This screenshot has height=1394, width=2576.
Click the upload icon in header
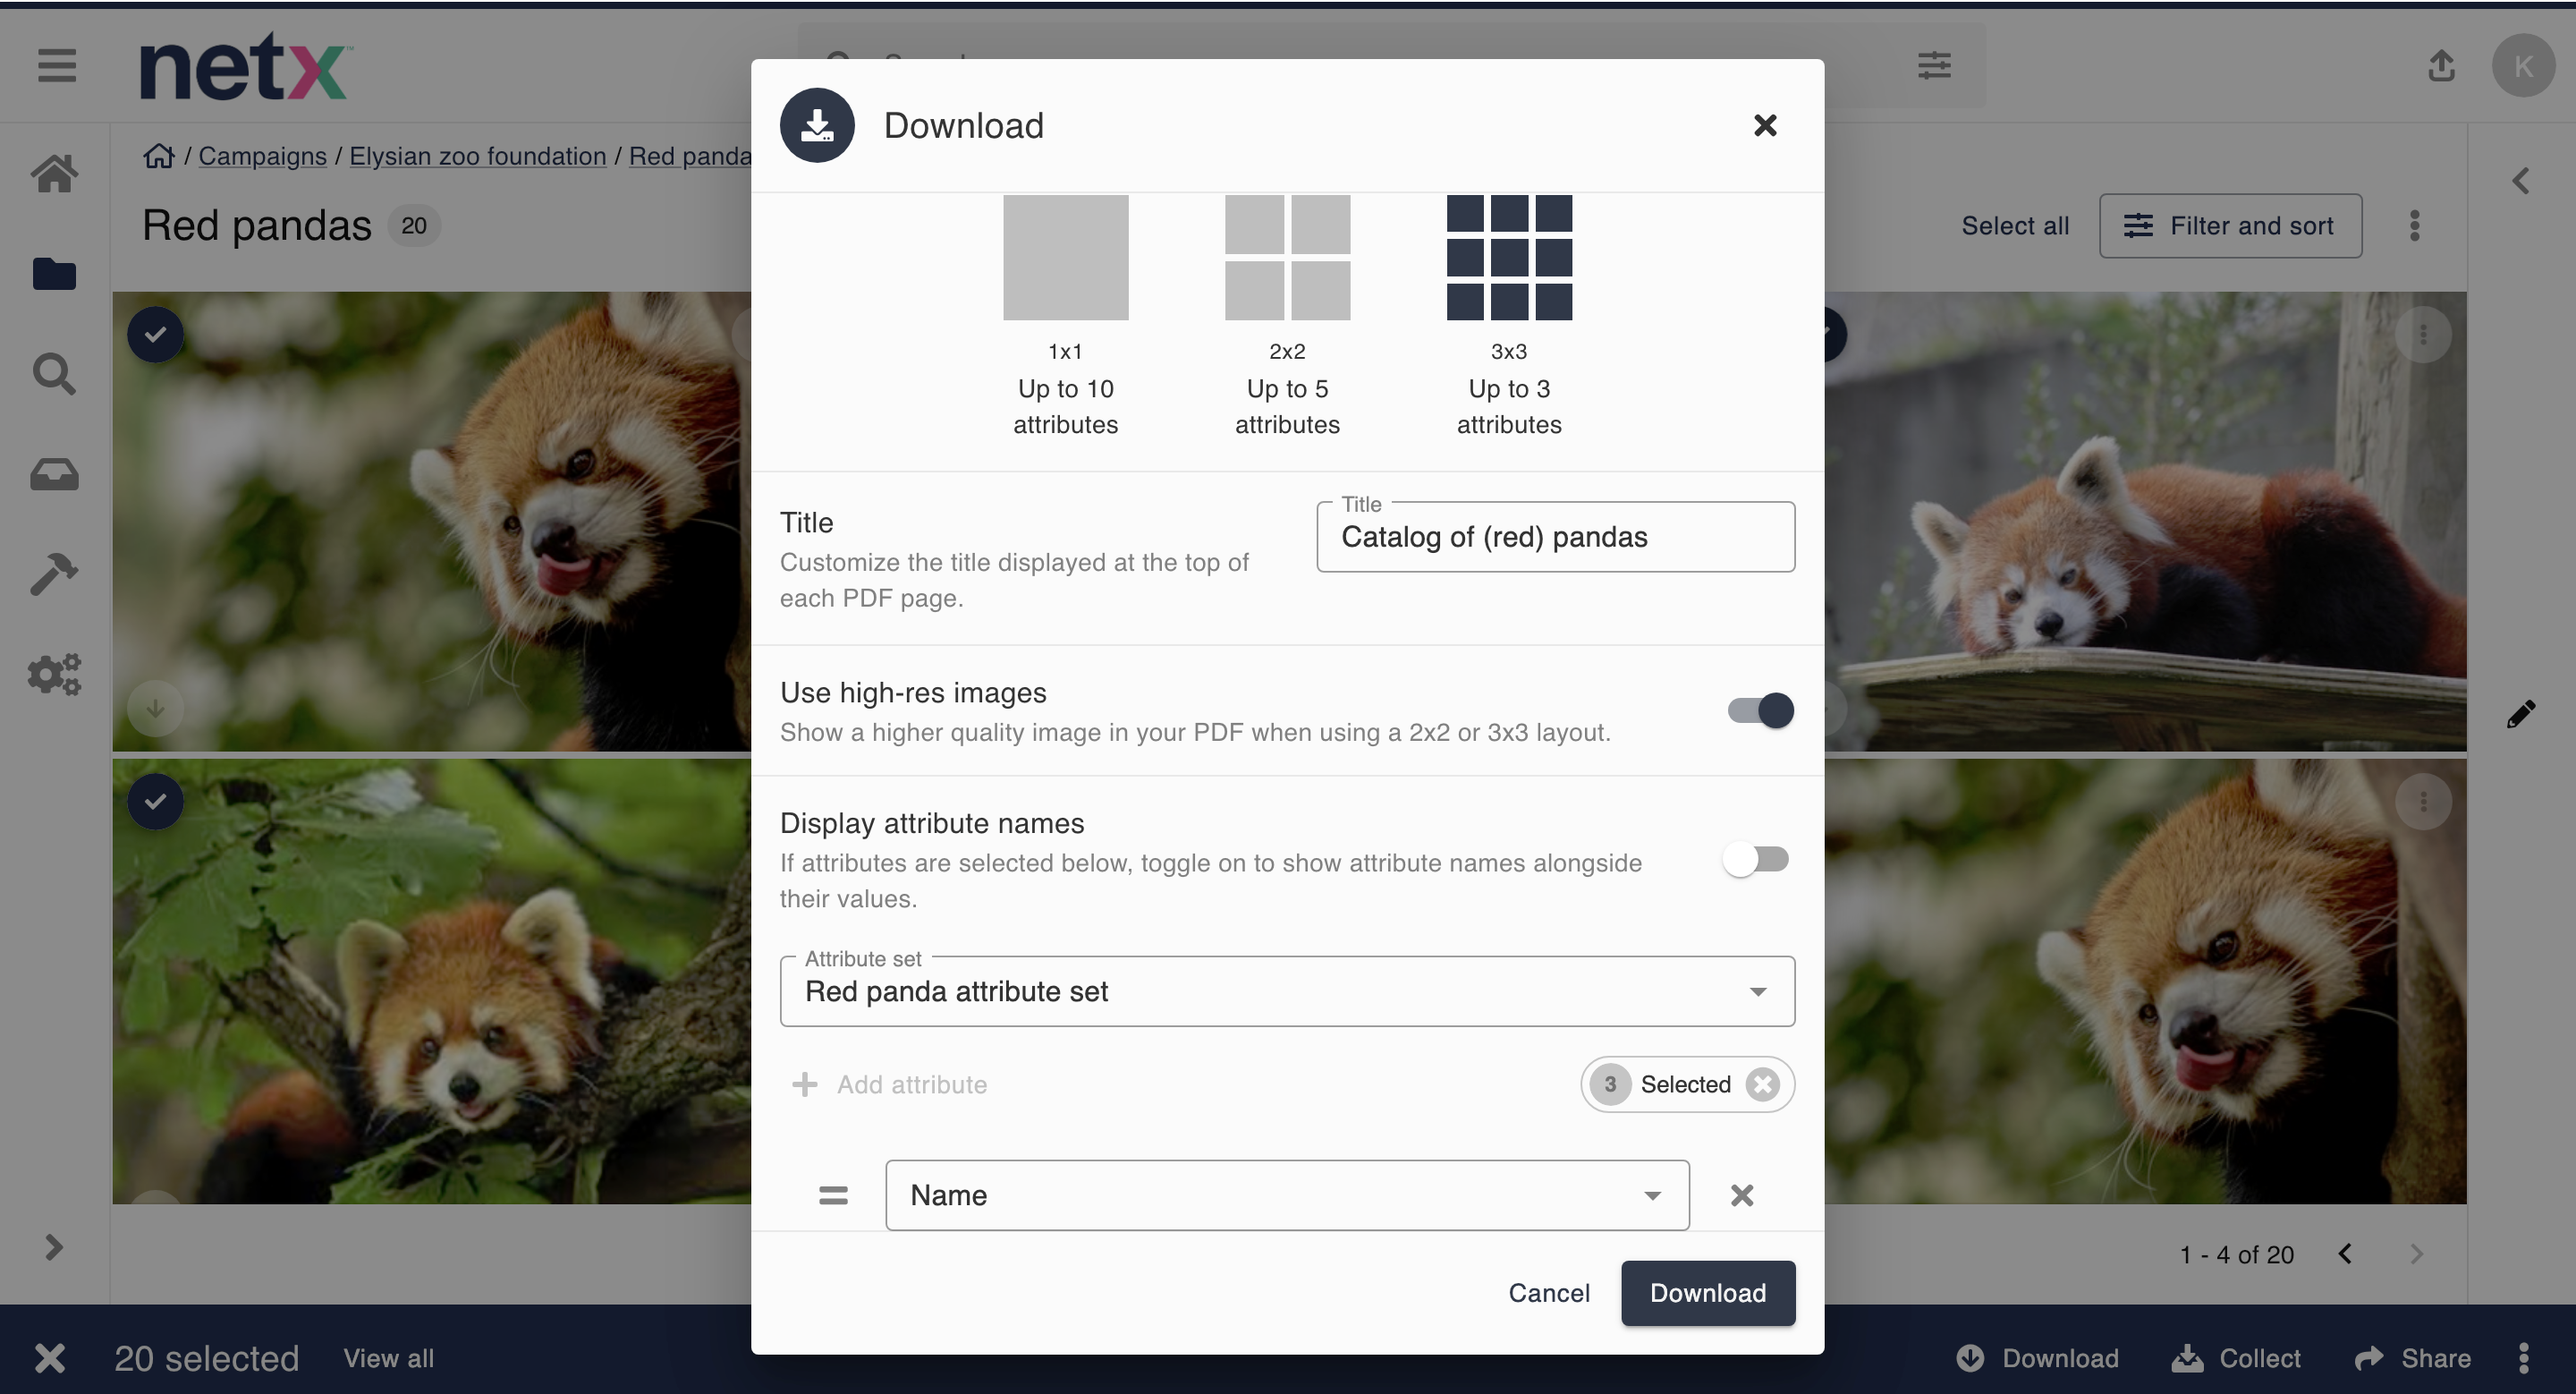2441,66
